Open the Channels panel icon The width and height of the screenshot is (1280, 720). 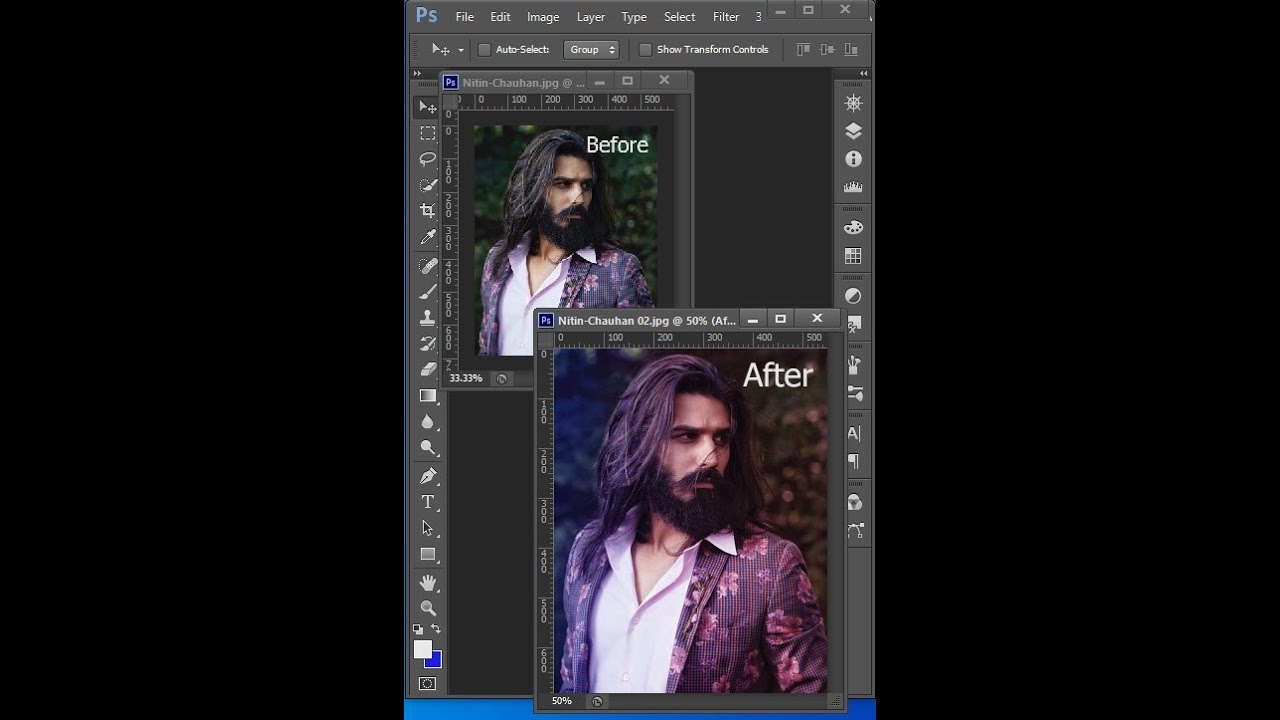(x=853, y=502)
